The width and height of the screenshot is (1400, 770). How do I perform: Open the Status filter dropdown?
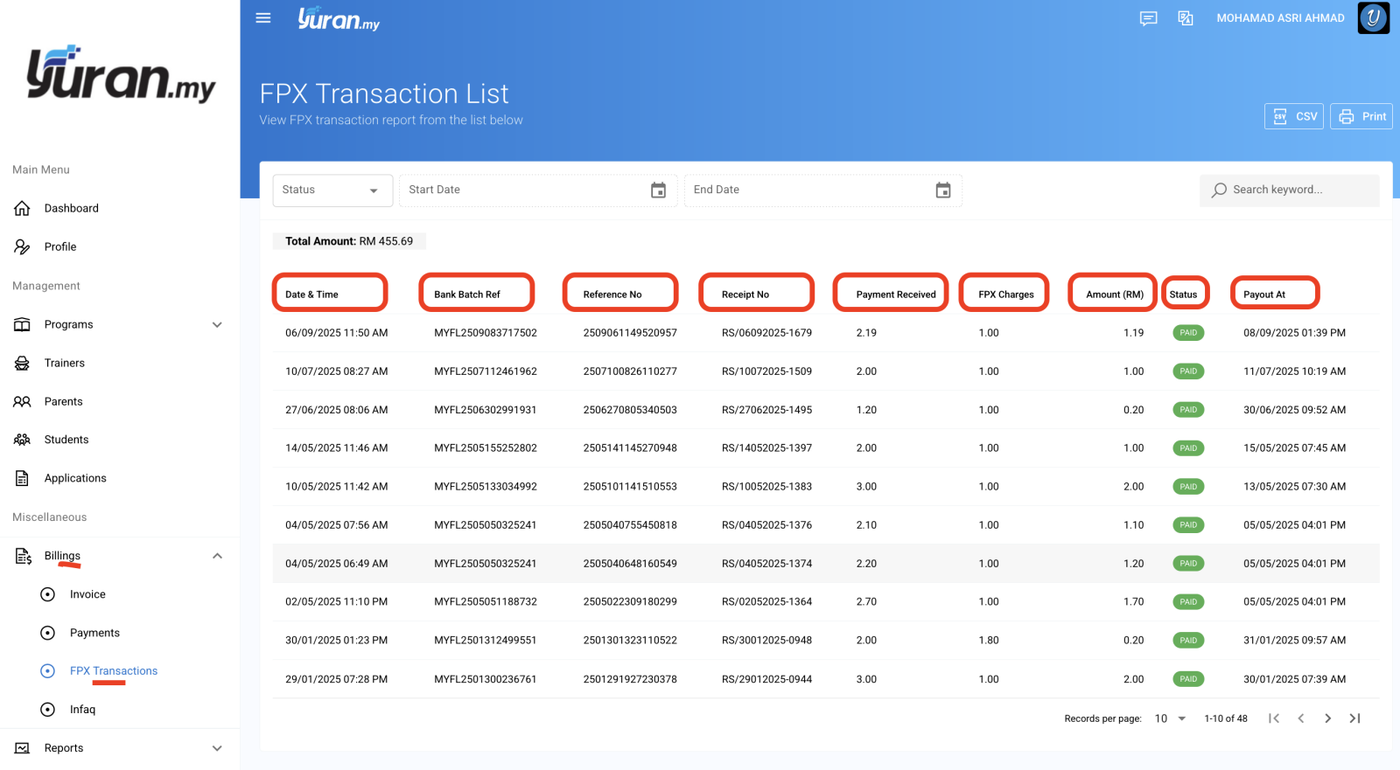332,190
